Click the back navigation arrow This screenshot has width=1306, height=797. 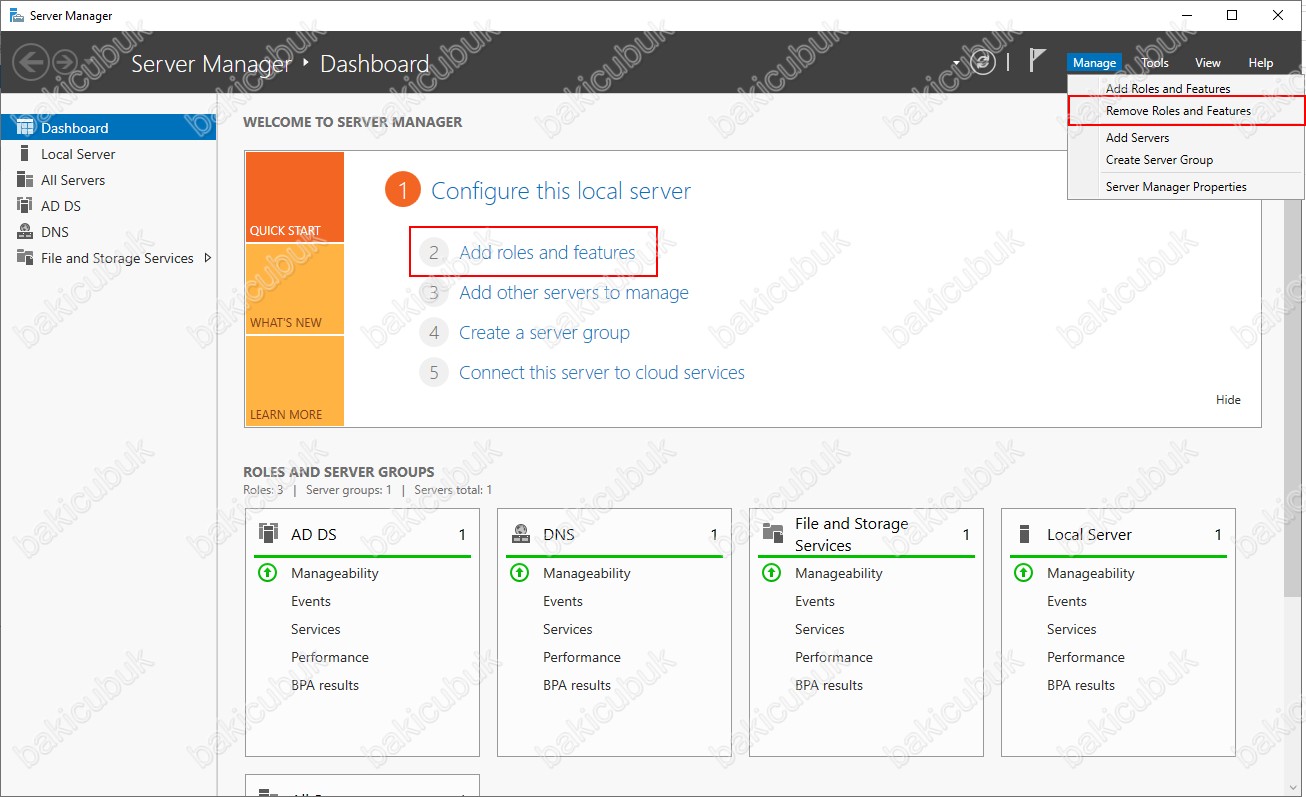30,63
